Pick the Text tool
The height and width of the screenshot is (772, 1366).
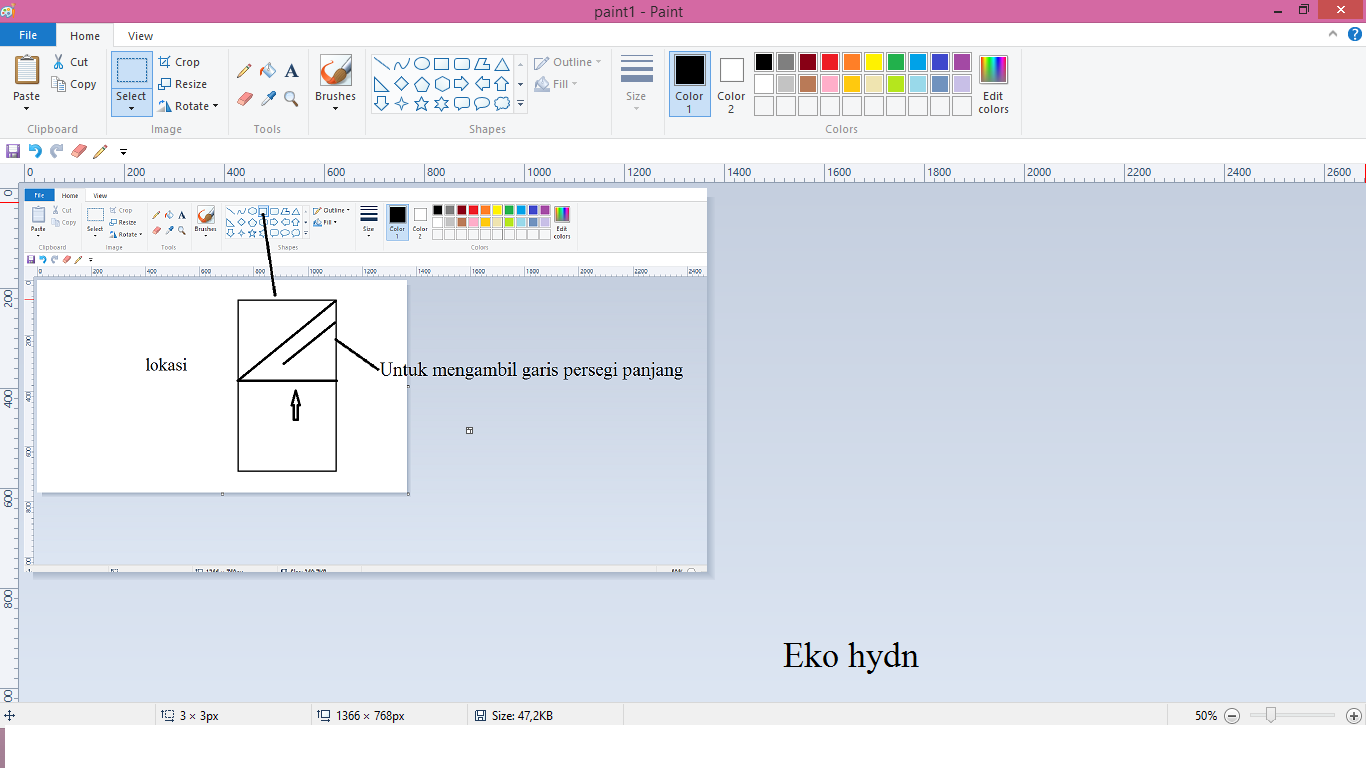point(291,71)
